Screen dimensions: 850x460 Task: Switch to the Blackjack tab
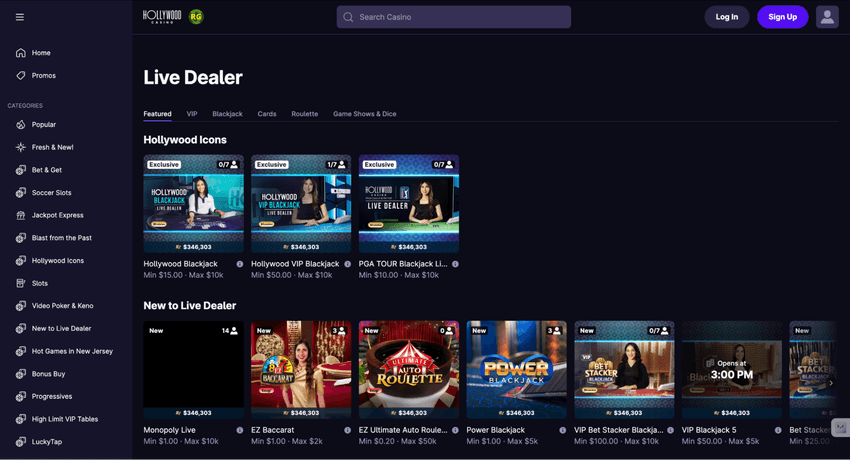(227, 114)
